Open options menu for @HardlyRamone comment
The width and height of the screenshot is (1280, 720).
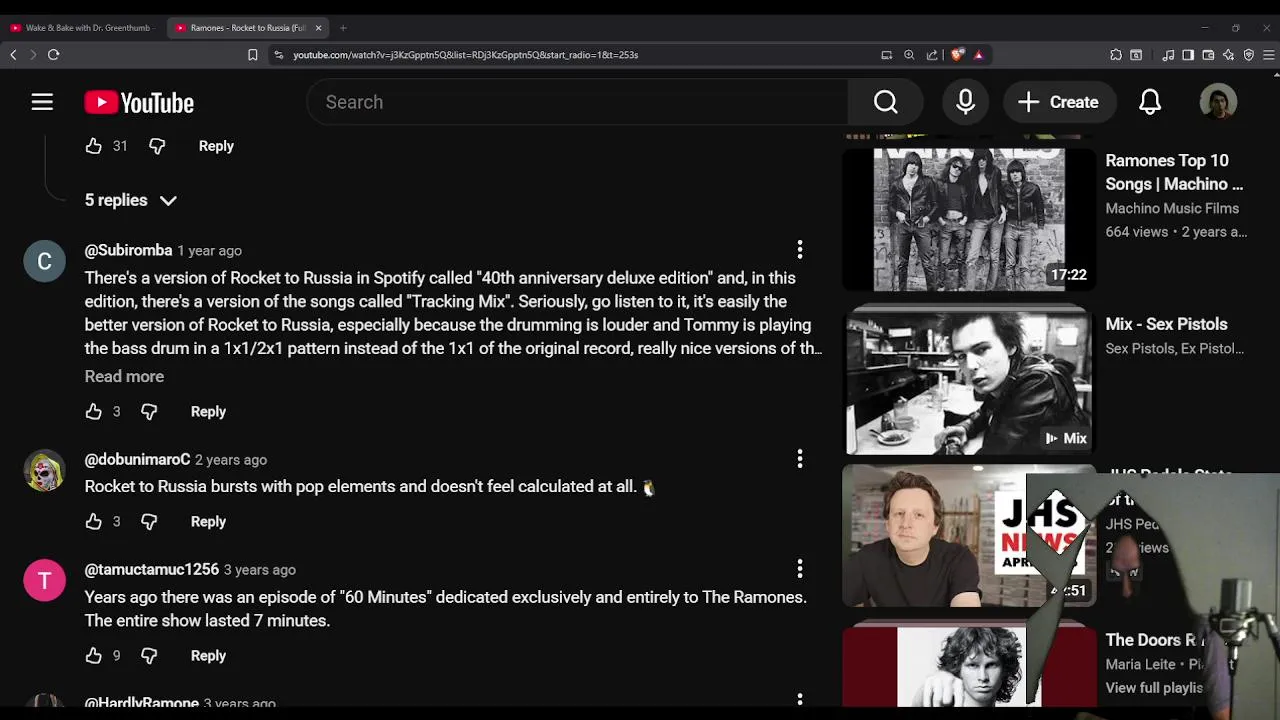pos(799,700)
